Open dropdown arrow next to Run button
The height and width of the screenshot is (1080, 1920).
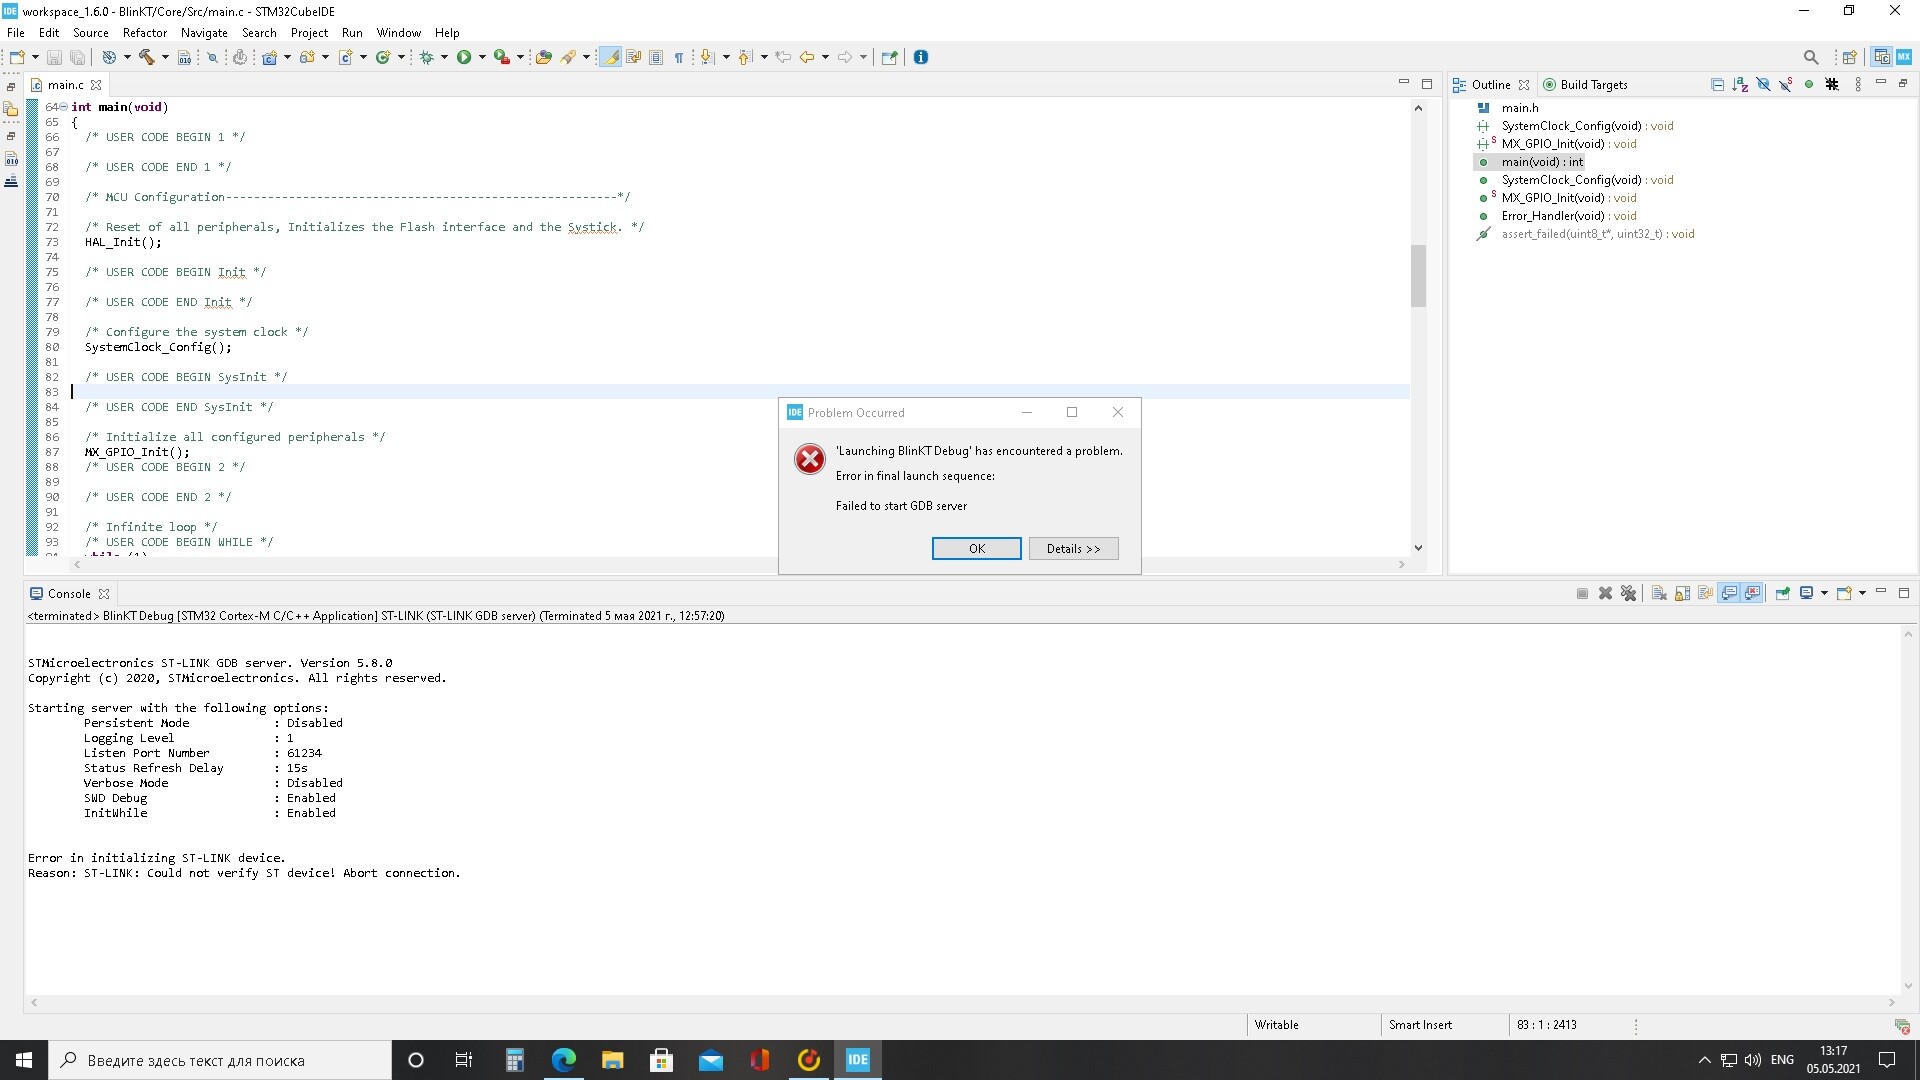[482, 57]
